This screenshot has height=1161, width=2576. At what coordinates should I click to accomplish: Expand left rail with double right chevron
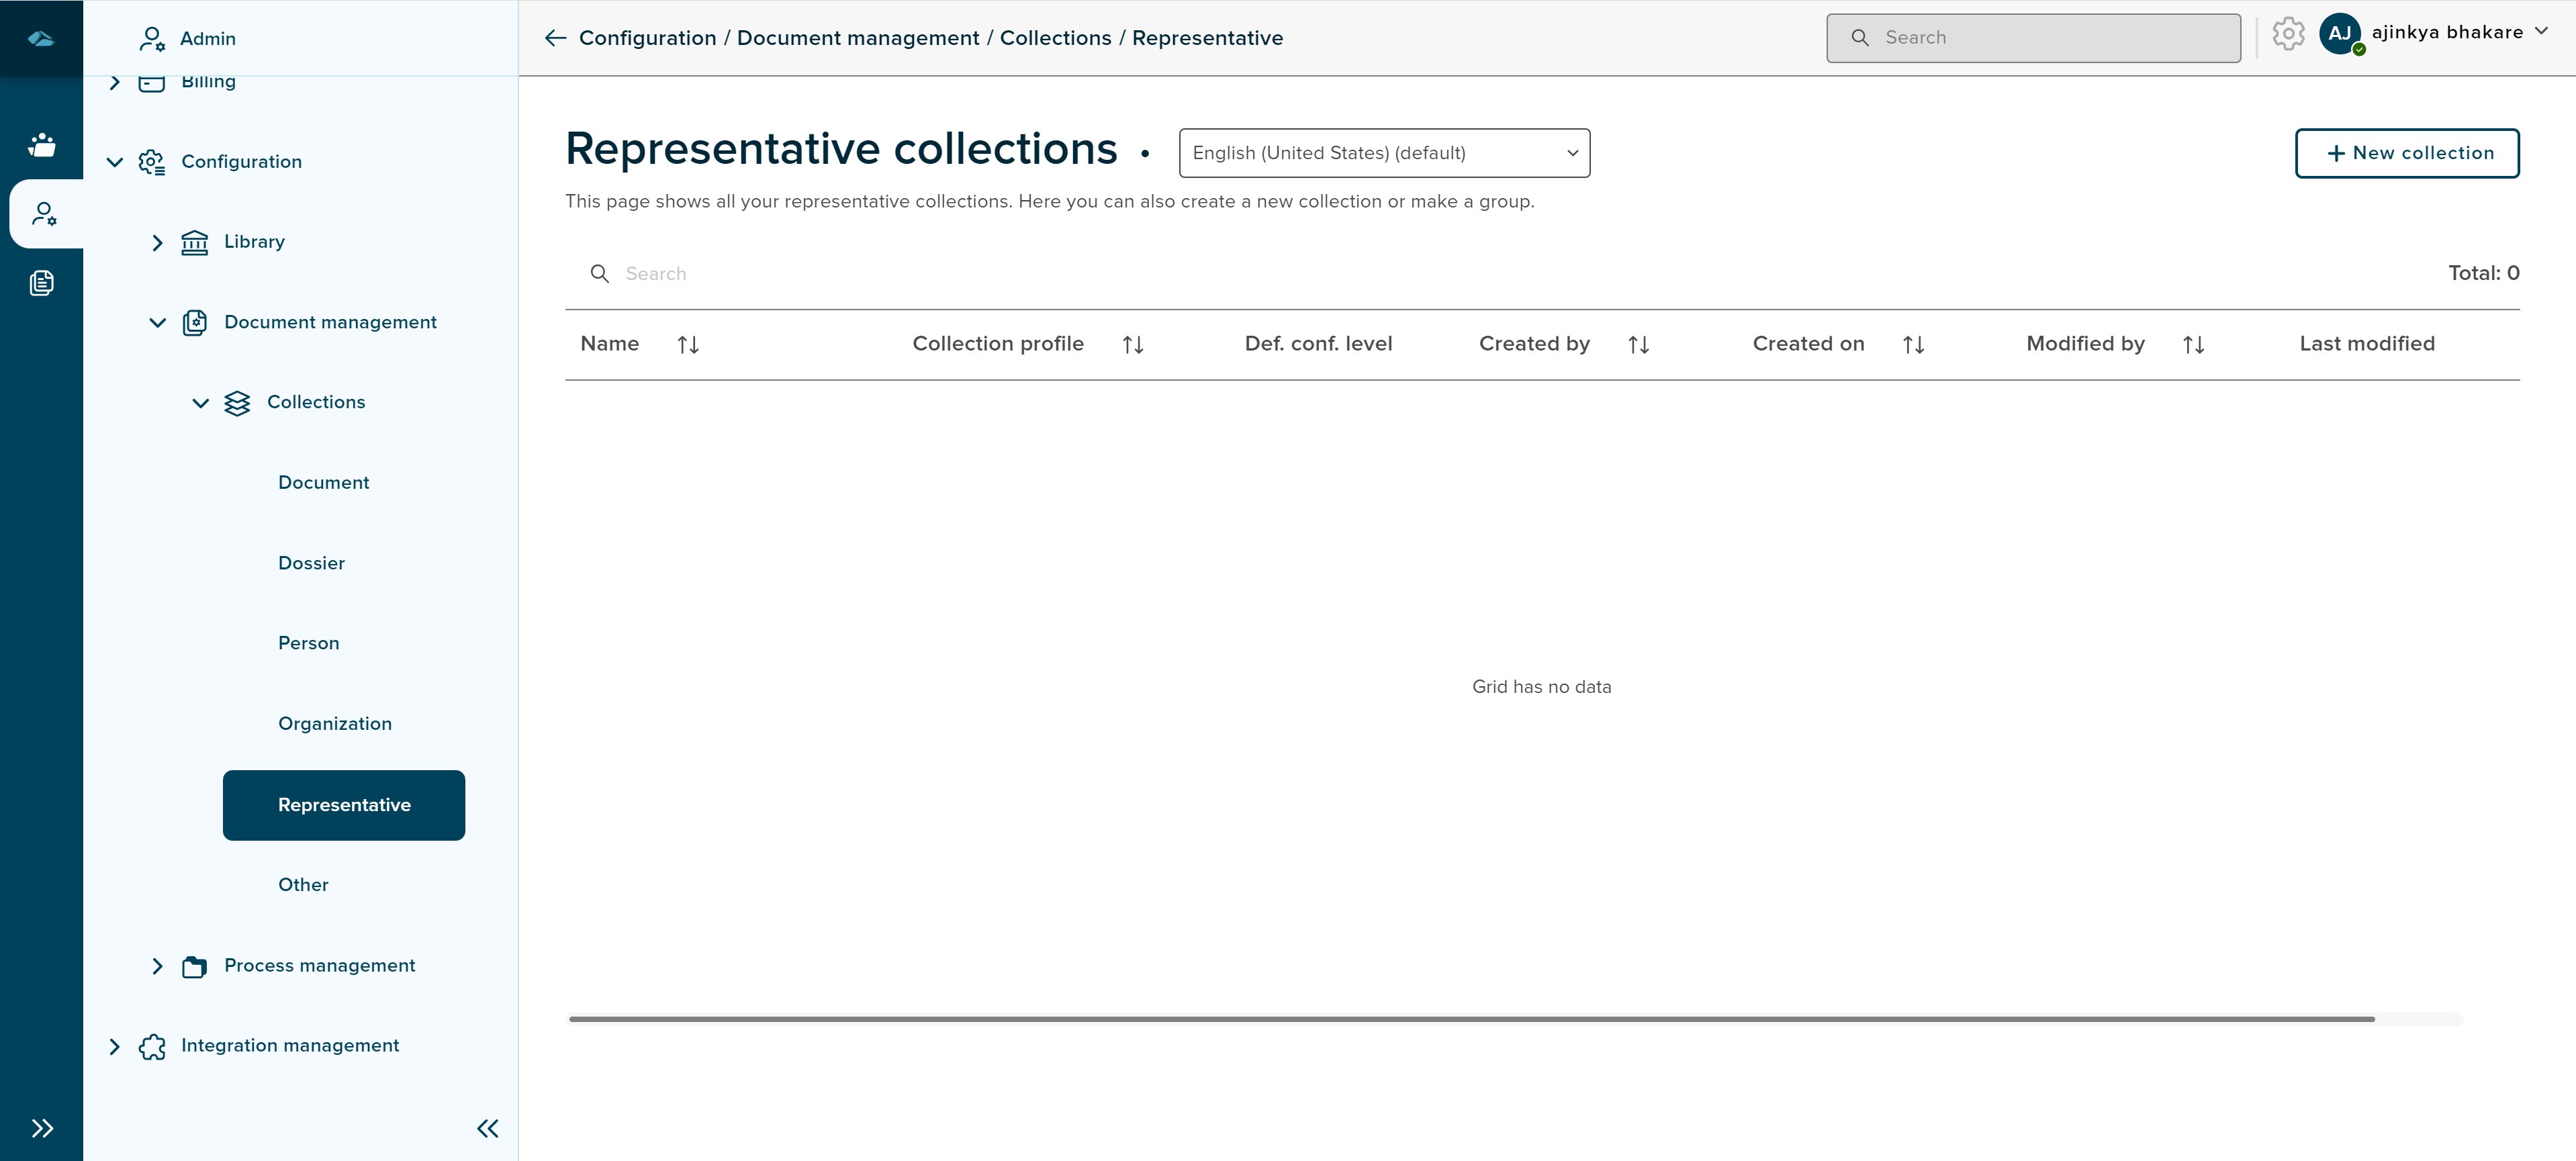click(41, 1128)
